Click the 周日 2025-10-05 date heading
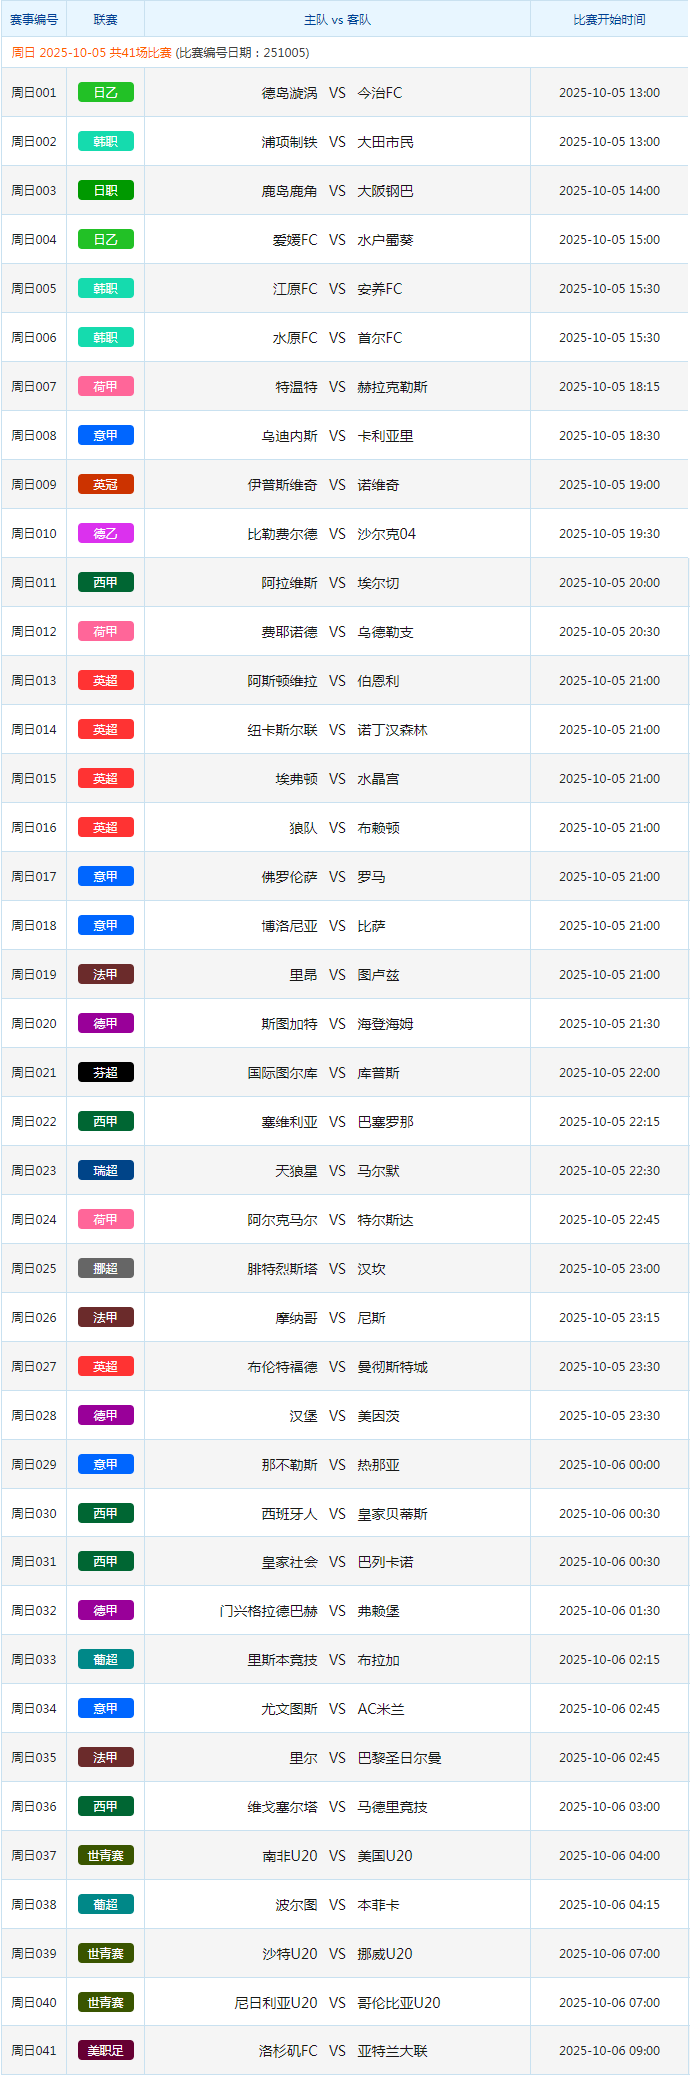The width and height of the screenshot is (690, 2075). tap(92, 53)
